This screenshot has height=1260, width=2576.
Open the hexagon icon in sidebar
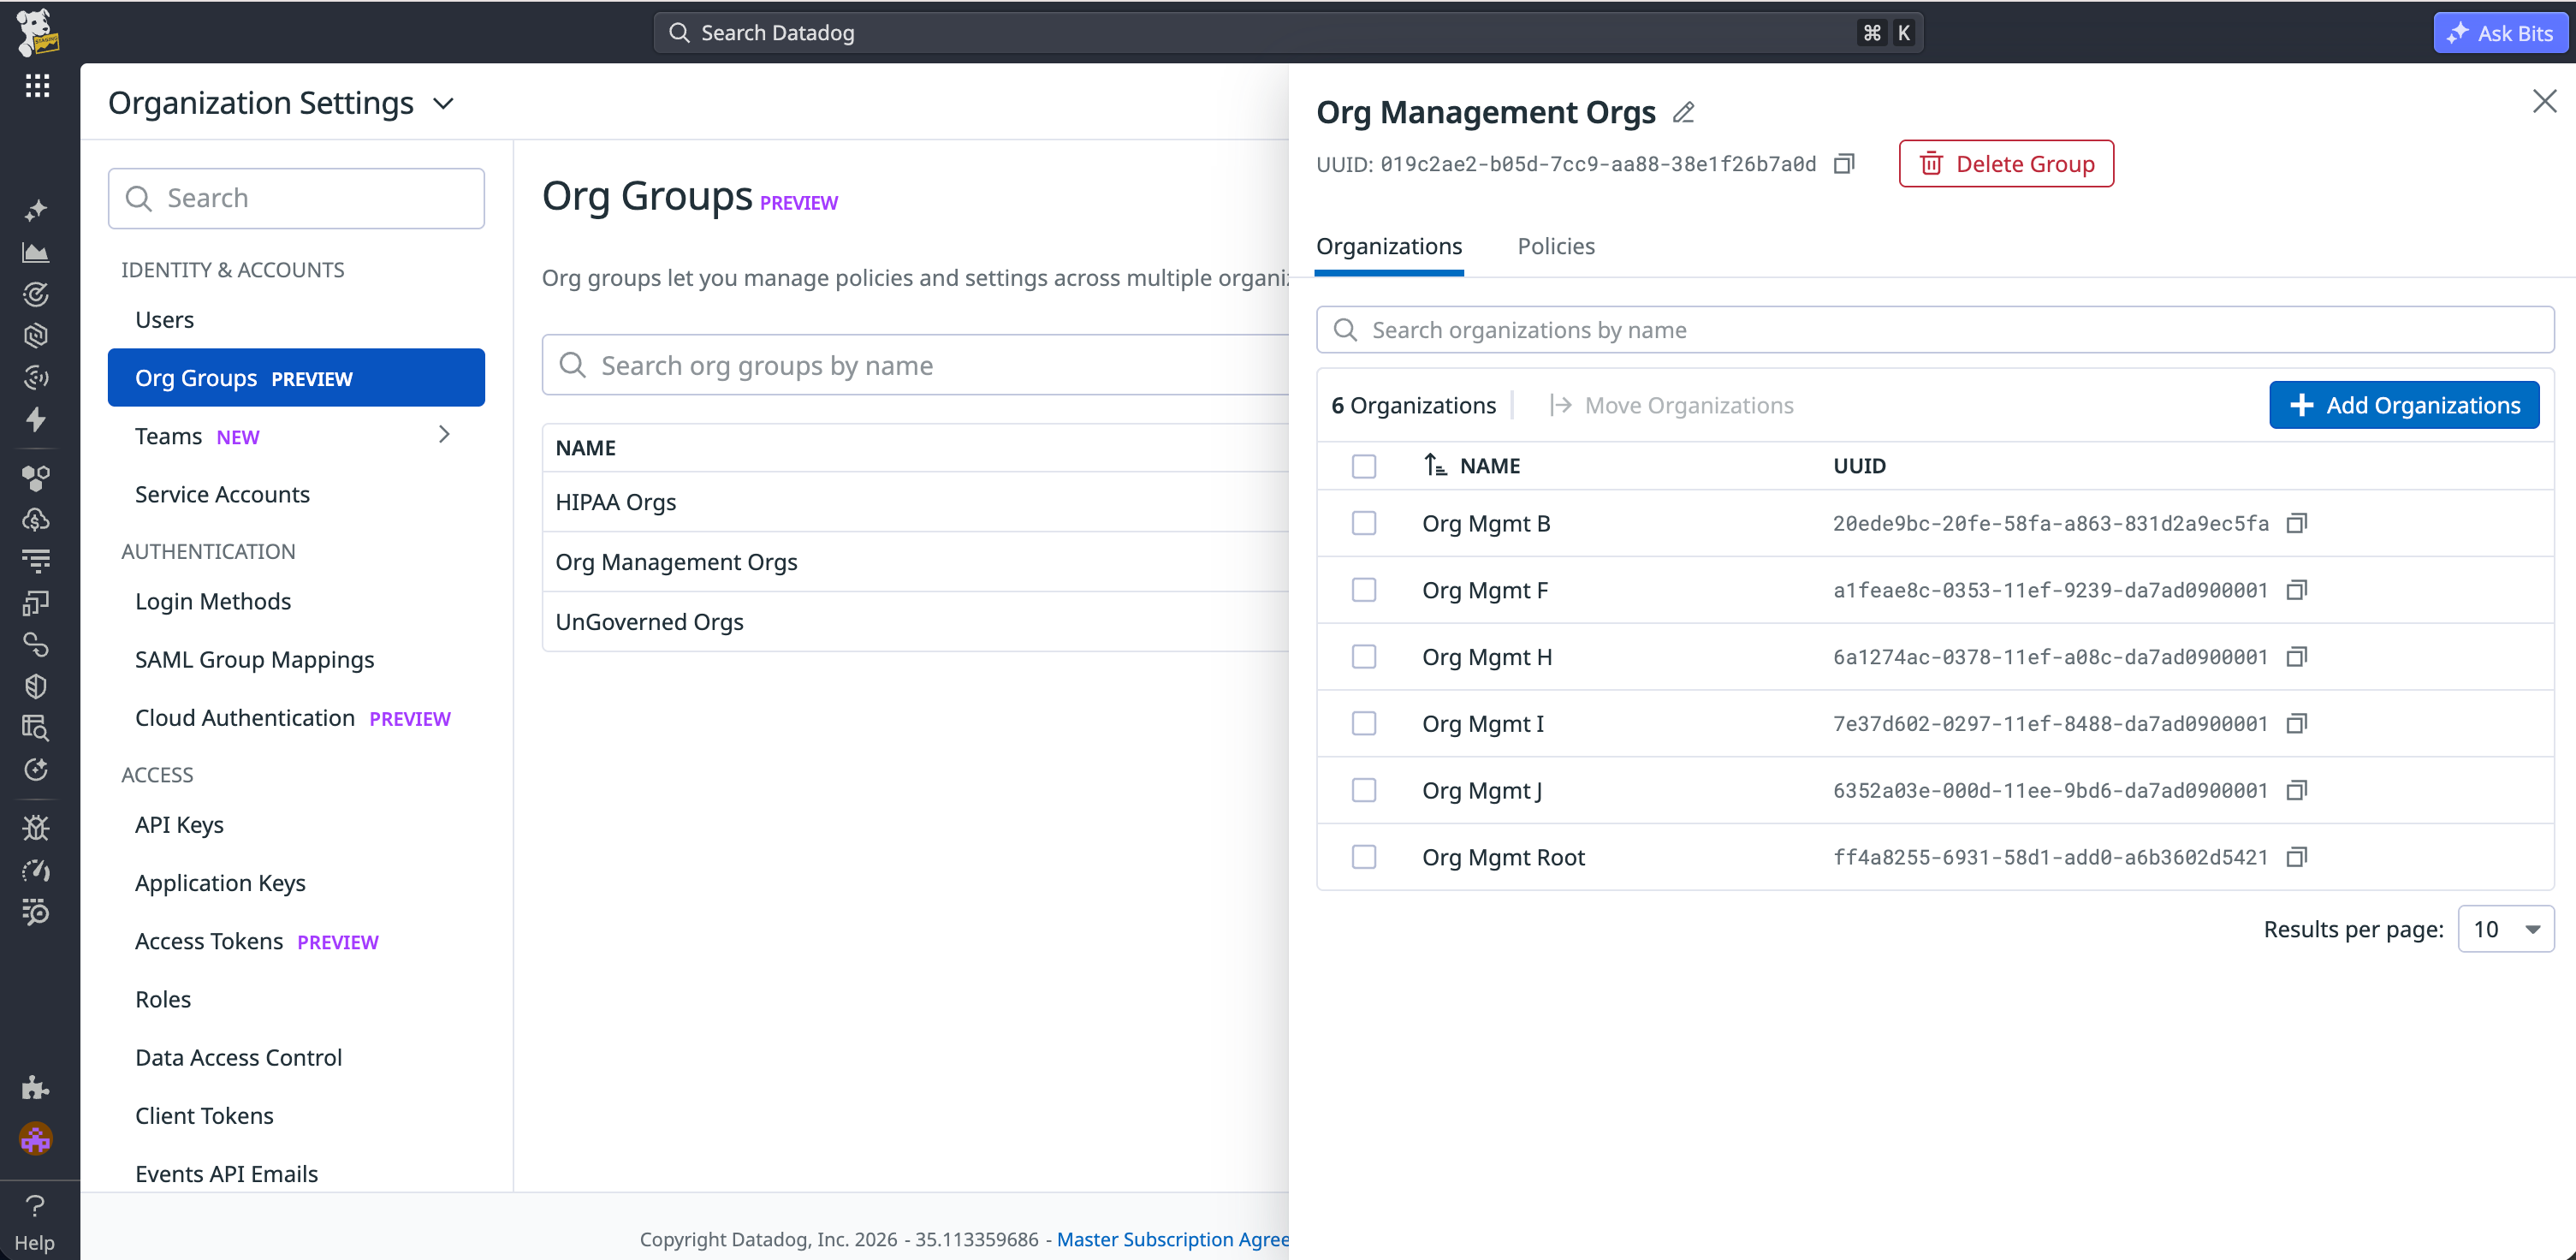pyautogui.click(x=36, y=335)
